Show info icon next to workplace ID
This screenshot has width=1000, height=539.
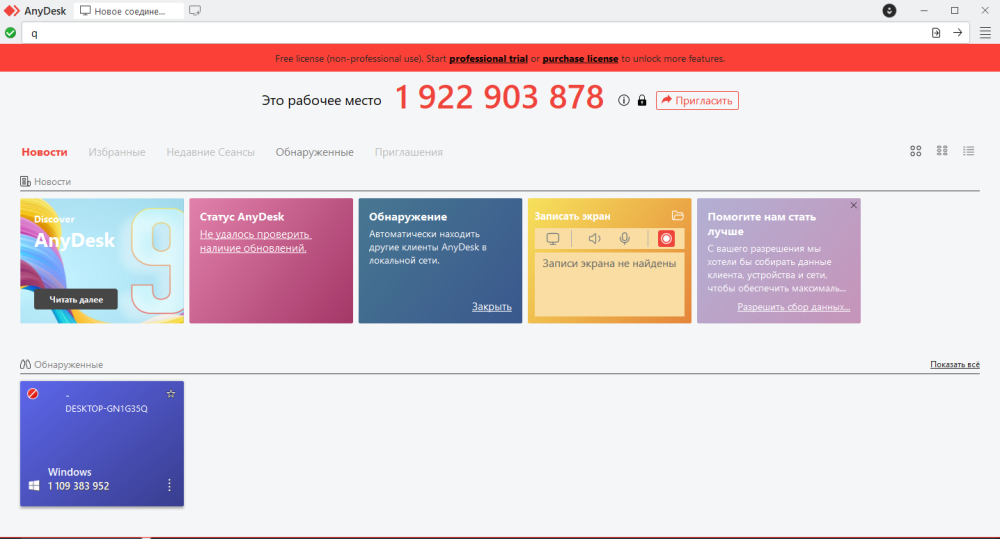pyautogui.click(x=624, y=100)
